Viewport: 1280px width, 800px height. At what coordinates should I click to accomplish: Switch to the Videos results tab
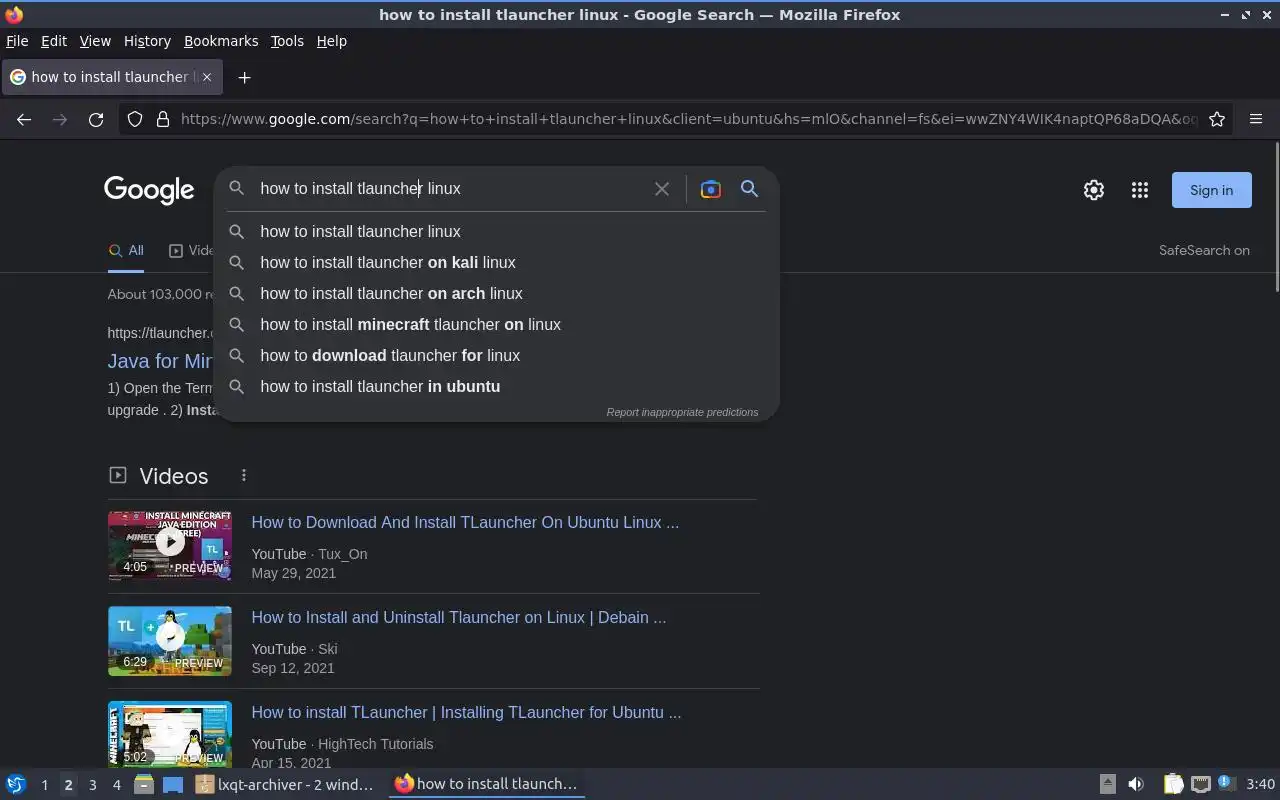pos(192,251)
